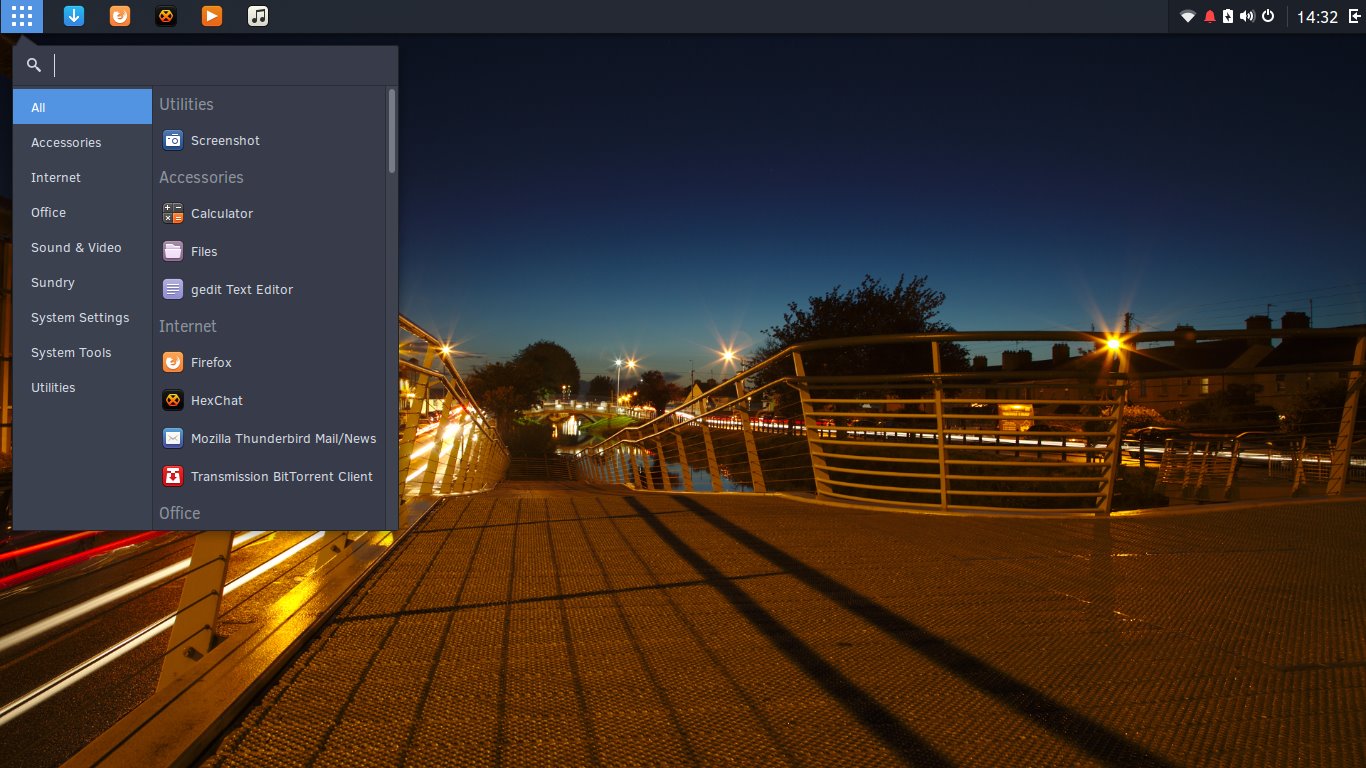Select the Accessories category
Image resolution: width=1366 pixels, height=768 pixels.
pos(66,143)
